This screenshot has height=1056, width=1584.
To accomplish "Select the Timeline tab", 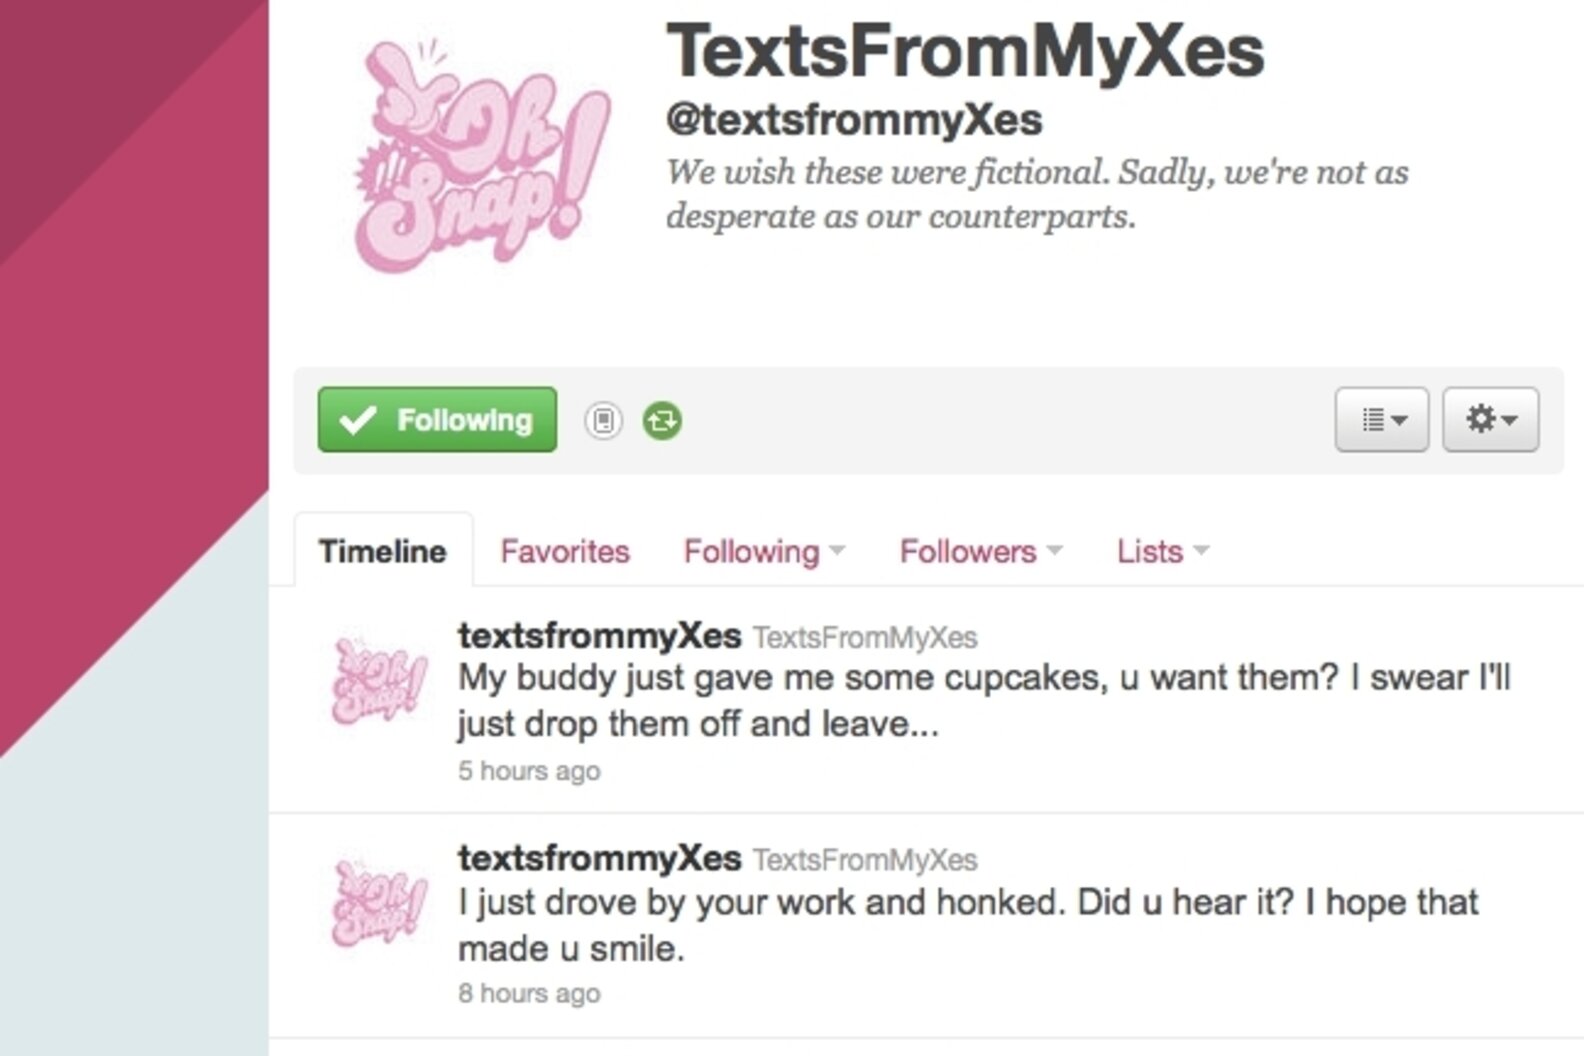I will click(x=382, y=551).
